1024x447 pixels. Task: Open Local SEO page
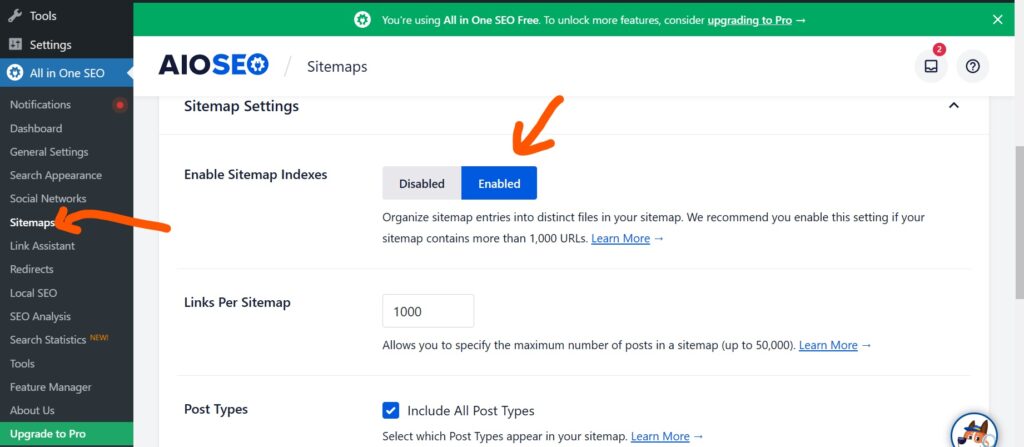[x=33, y=293]
